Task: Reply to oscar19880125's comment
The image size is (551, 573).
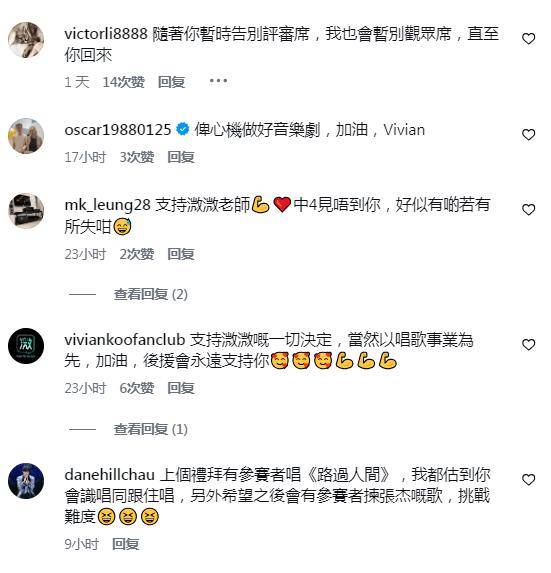Action: 181,157
